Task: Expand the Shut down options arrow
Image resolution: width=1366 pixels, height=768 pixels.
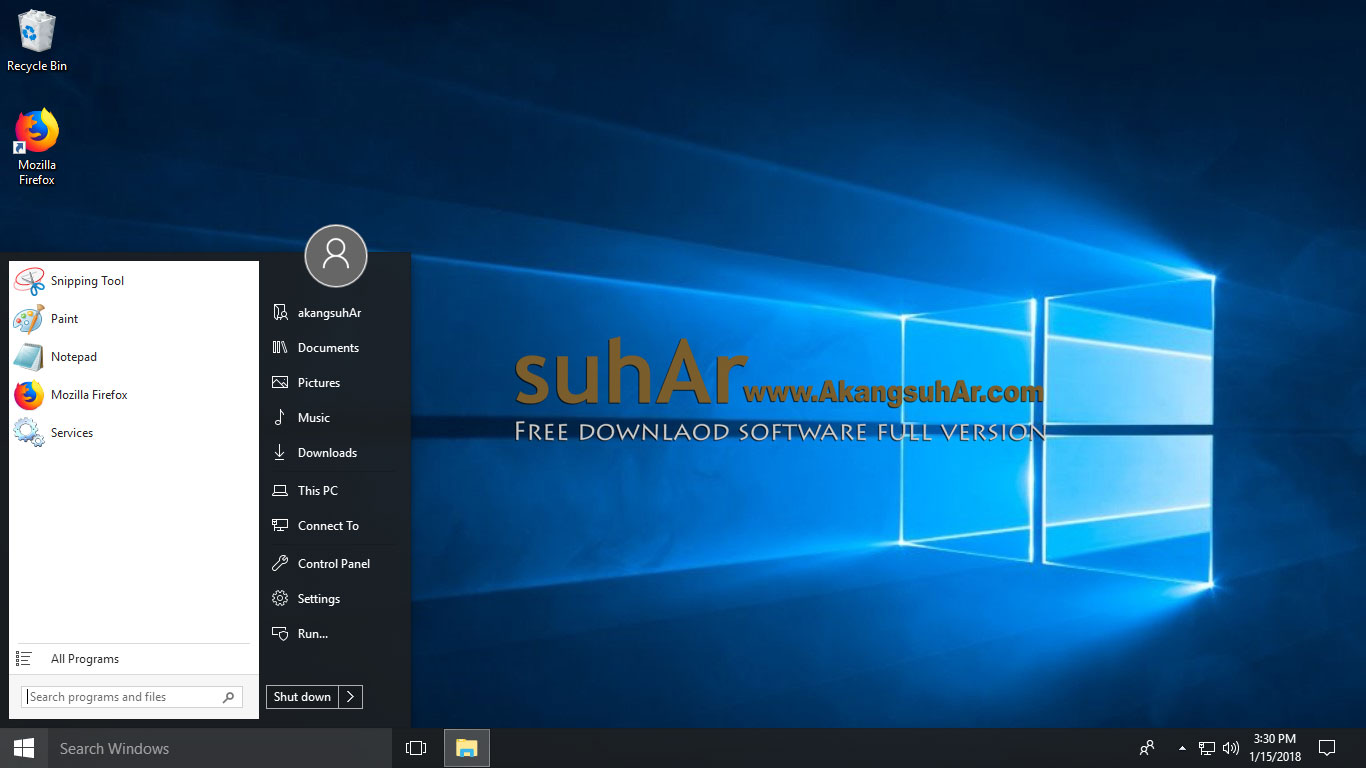Action: 351,696
